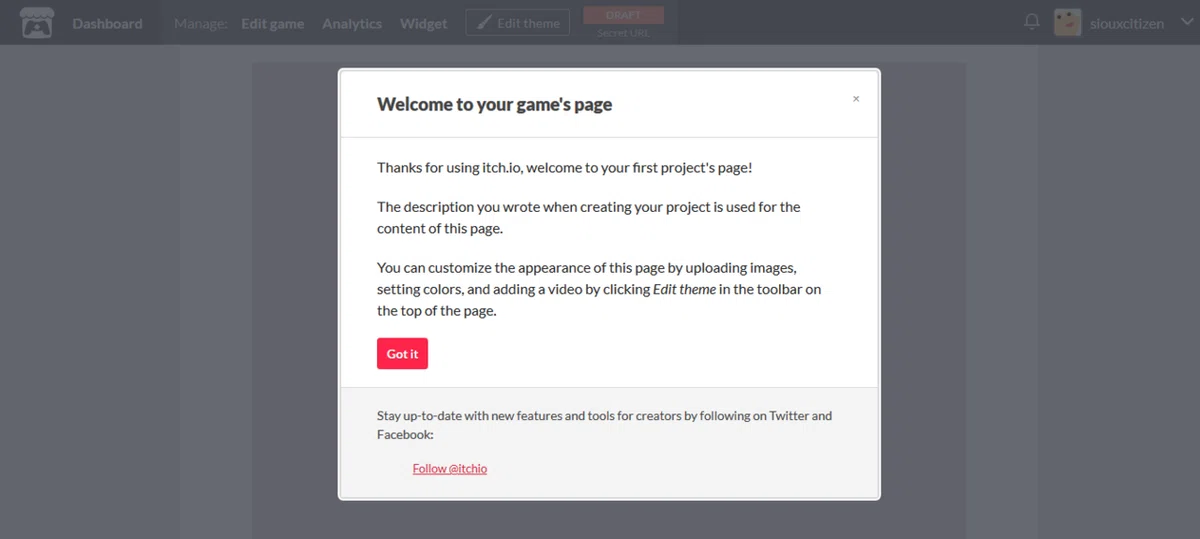
Task: Open siouxcitizen username menu
Action: coord(1126,23)
